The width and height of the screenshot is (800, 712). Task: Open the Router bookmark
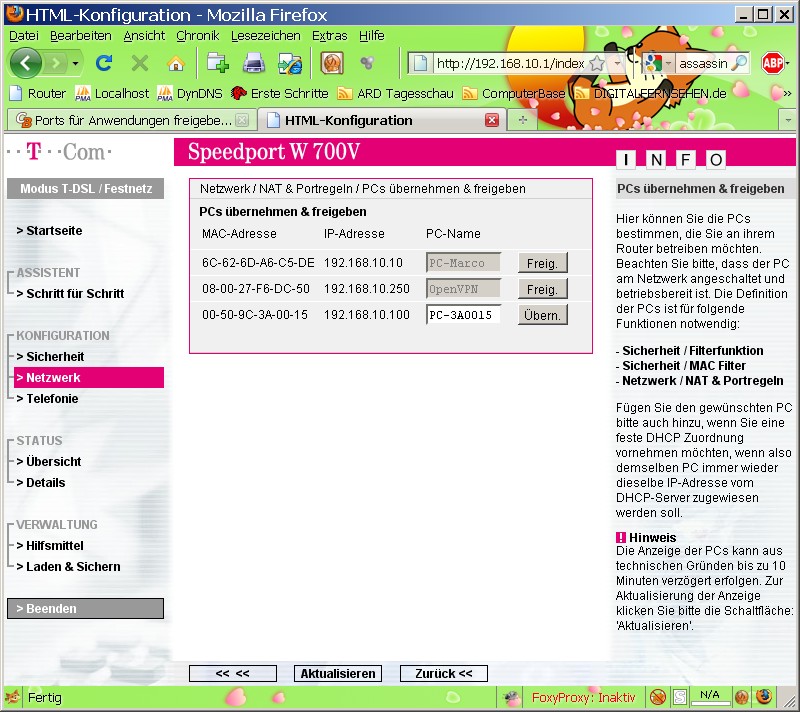click(x=39, y=93)
